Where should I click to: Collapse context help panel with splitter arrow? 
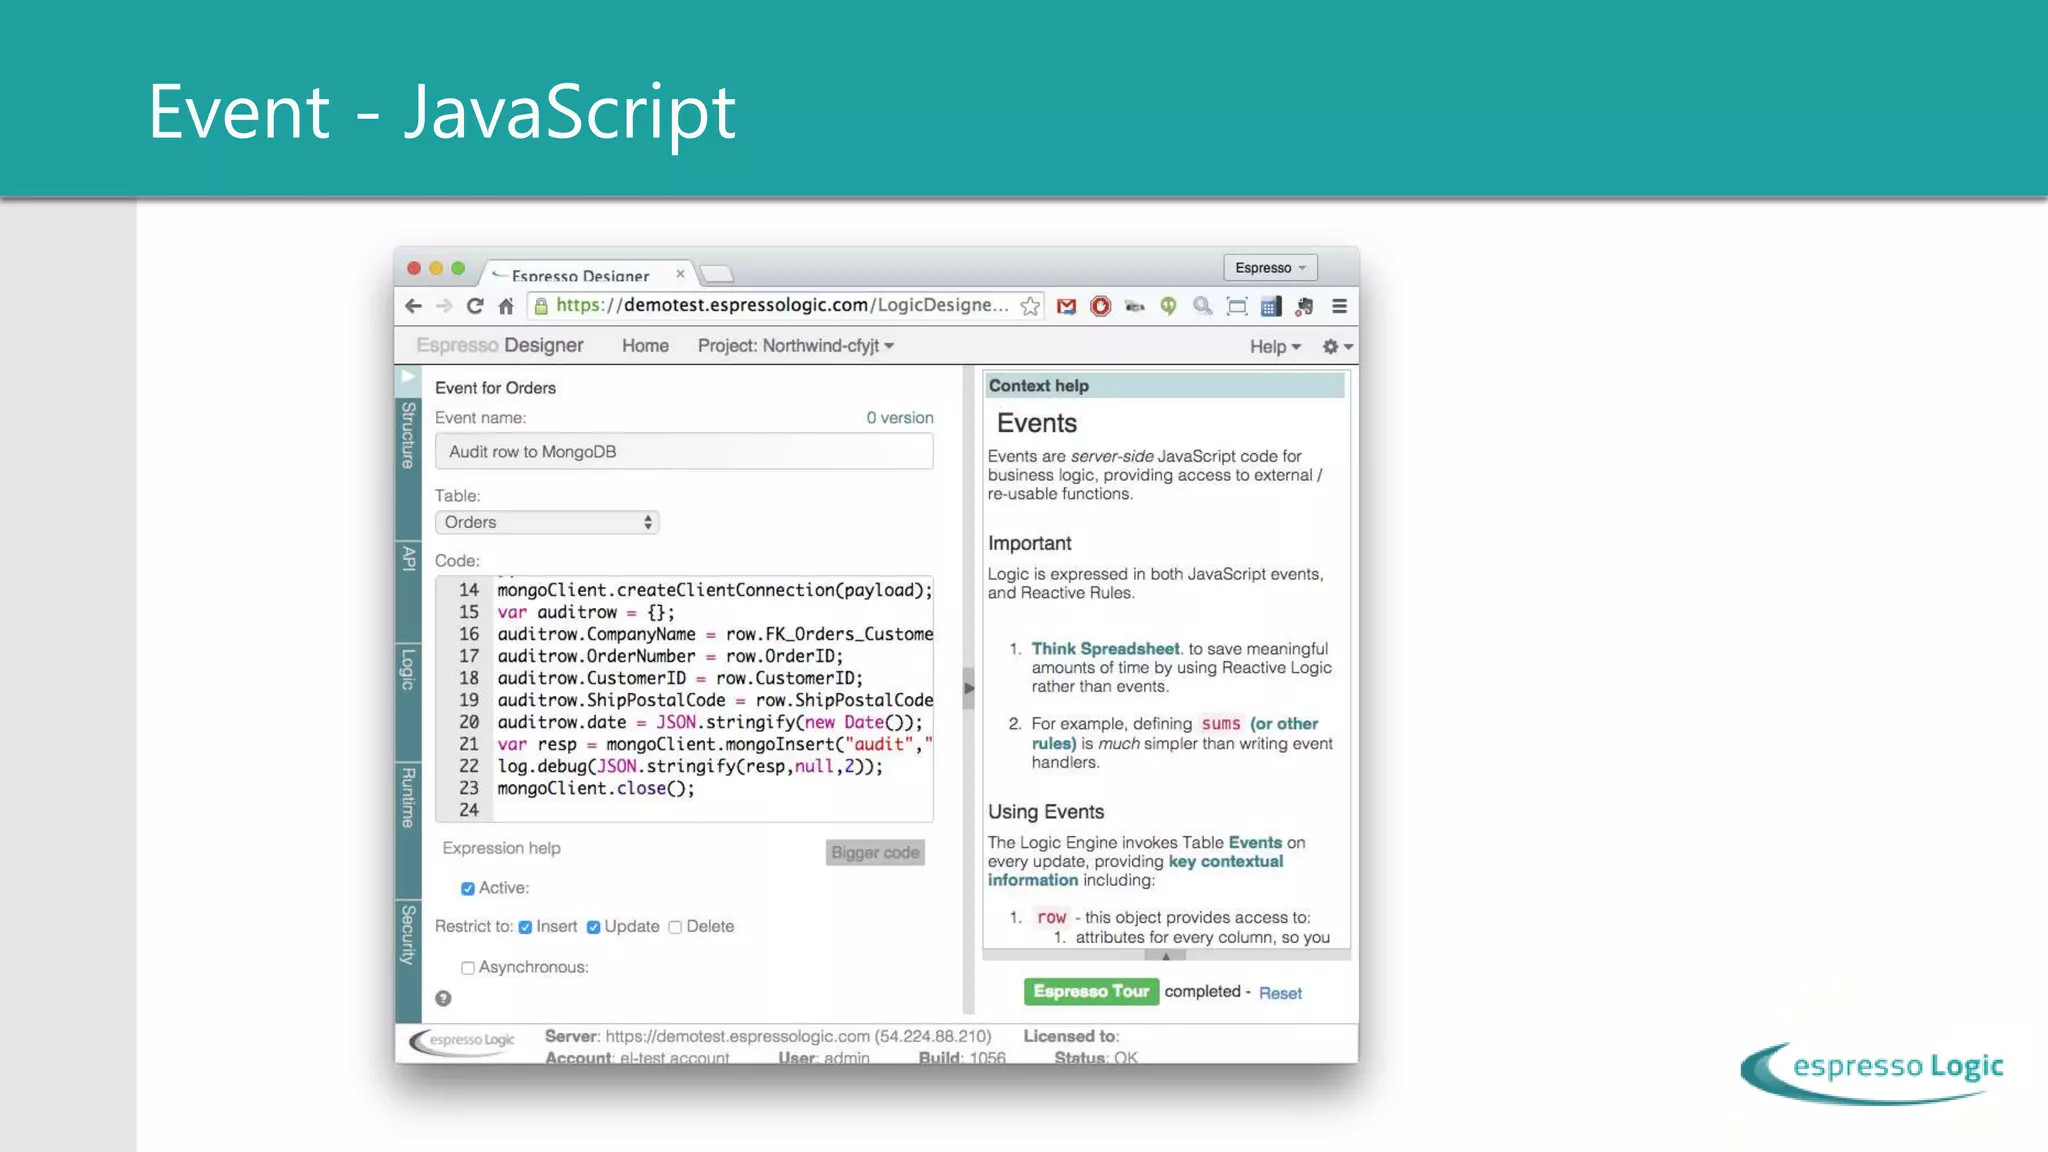[968, 688]
